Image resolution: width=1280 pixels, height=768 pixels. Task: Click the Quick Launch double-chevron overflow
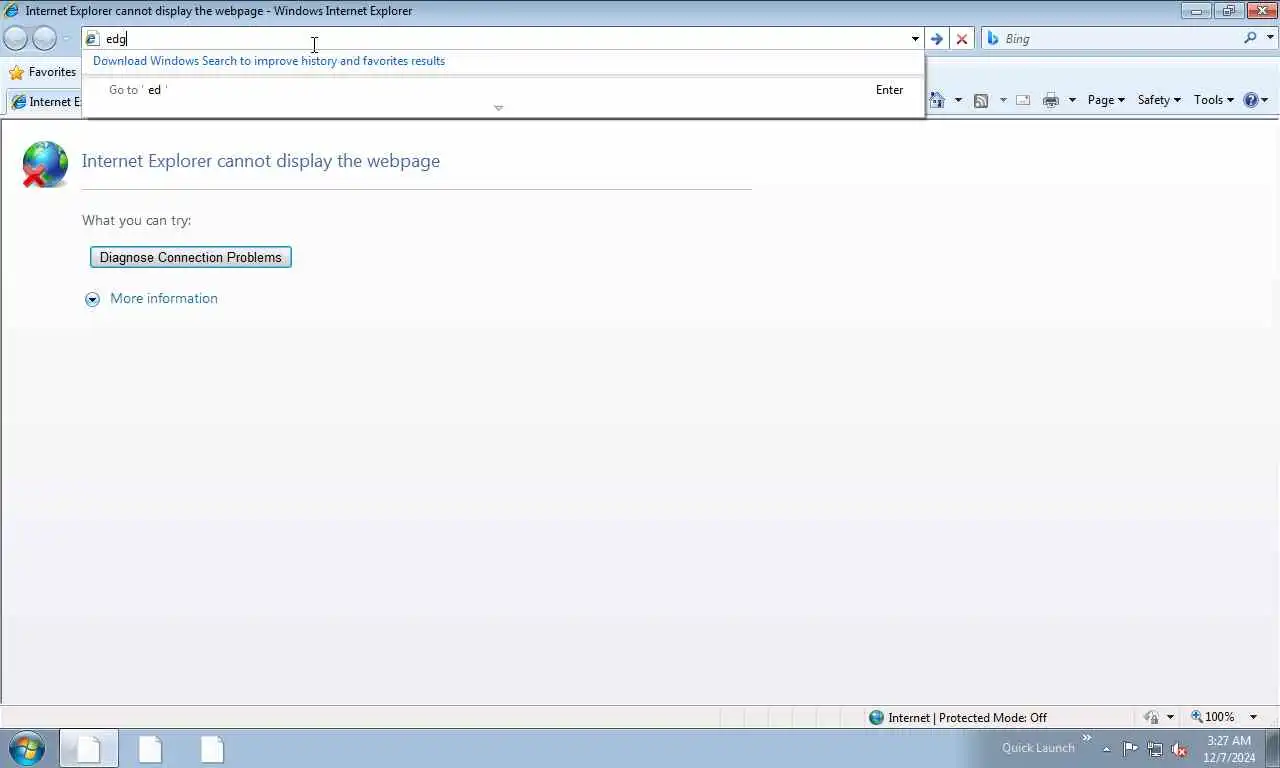coord(1087,738)
